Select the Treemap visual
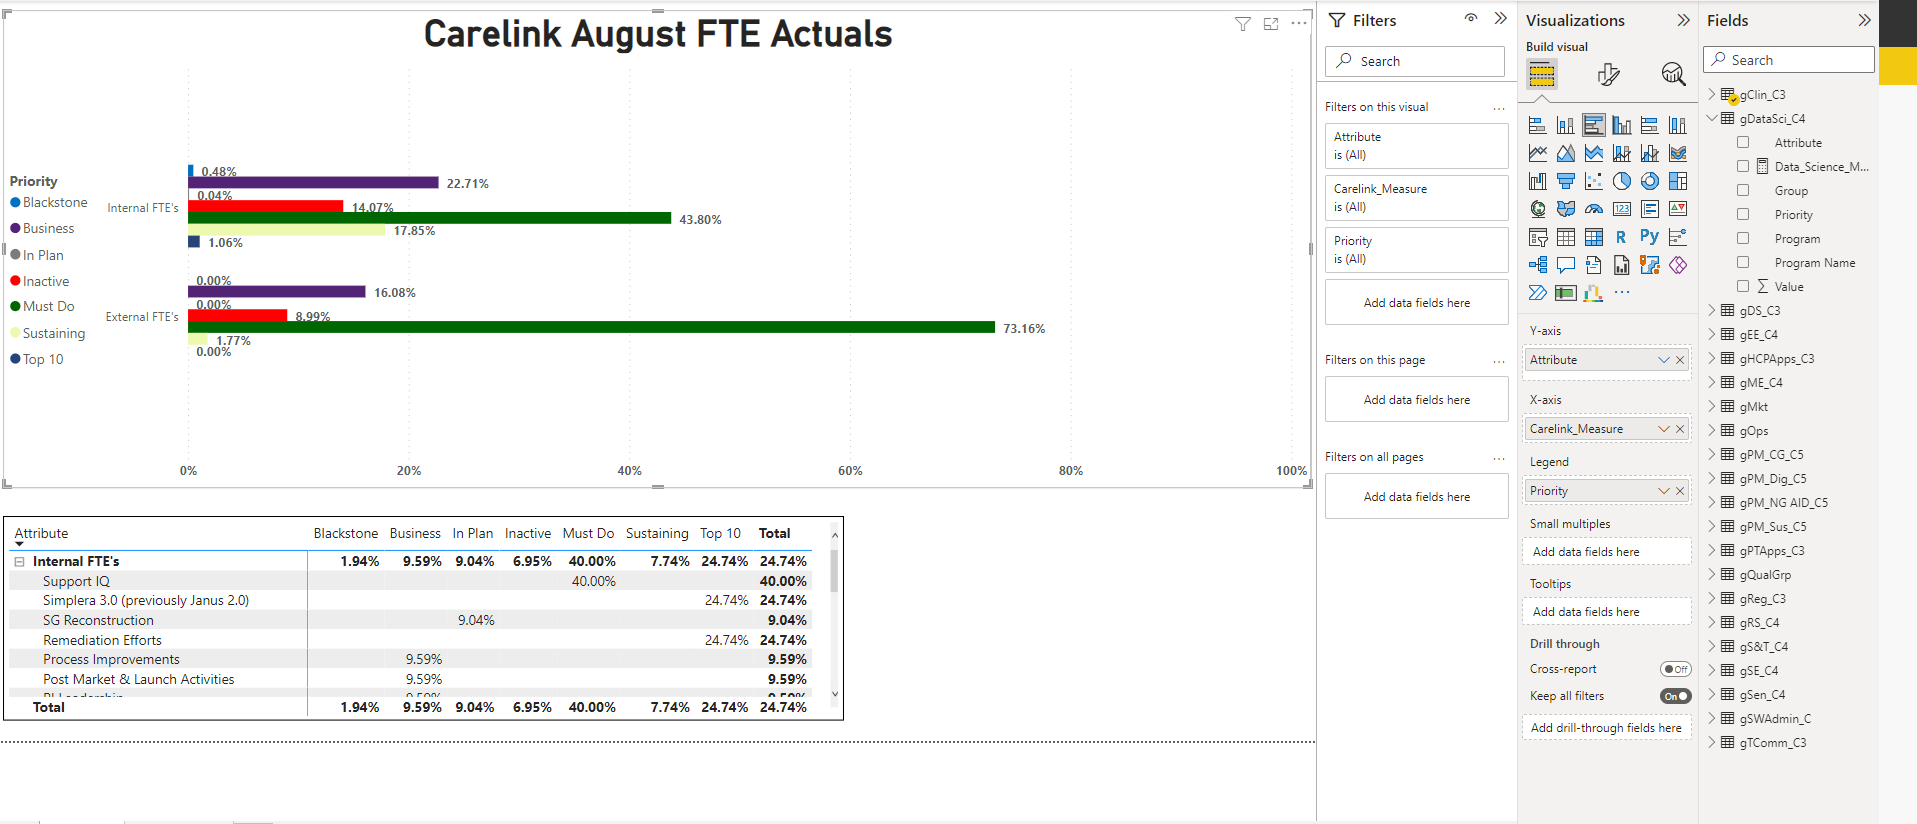 [x=1678, y=181]
